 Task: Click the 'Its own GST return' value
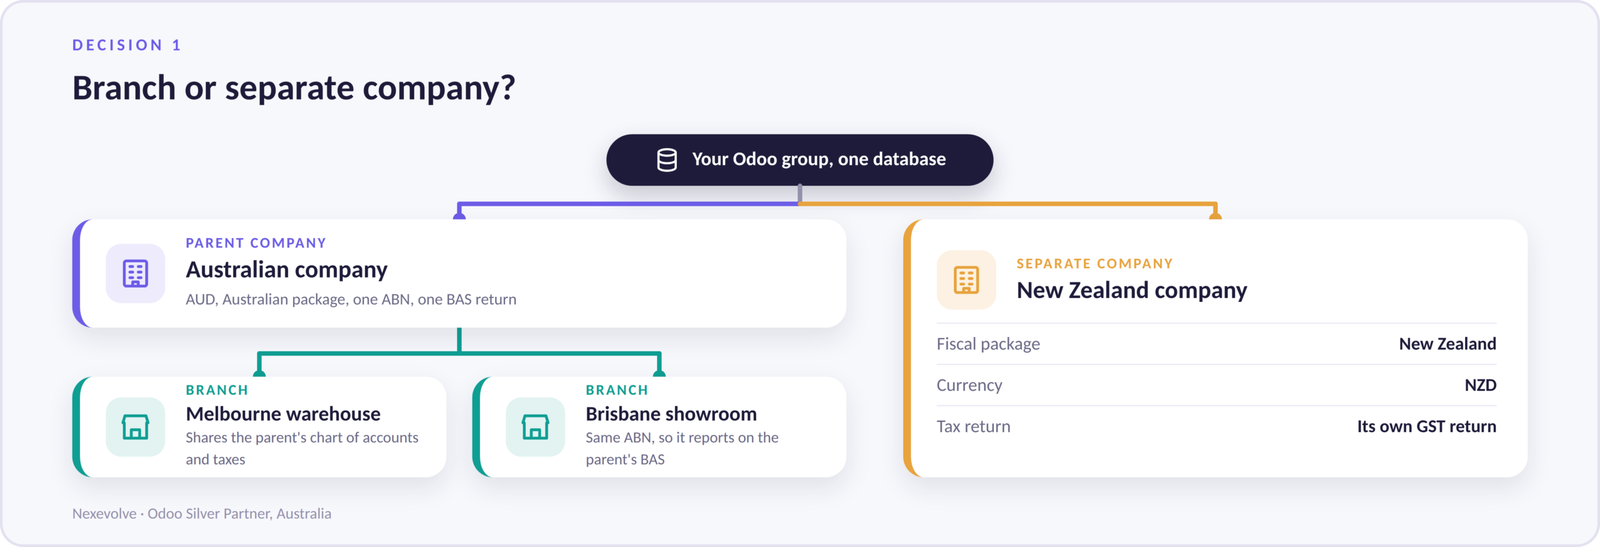coord(1427,426)
